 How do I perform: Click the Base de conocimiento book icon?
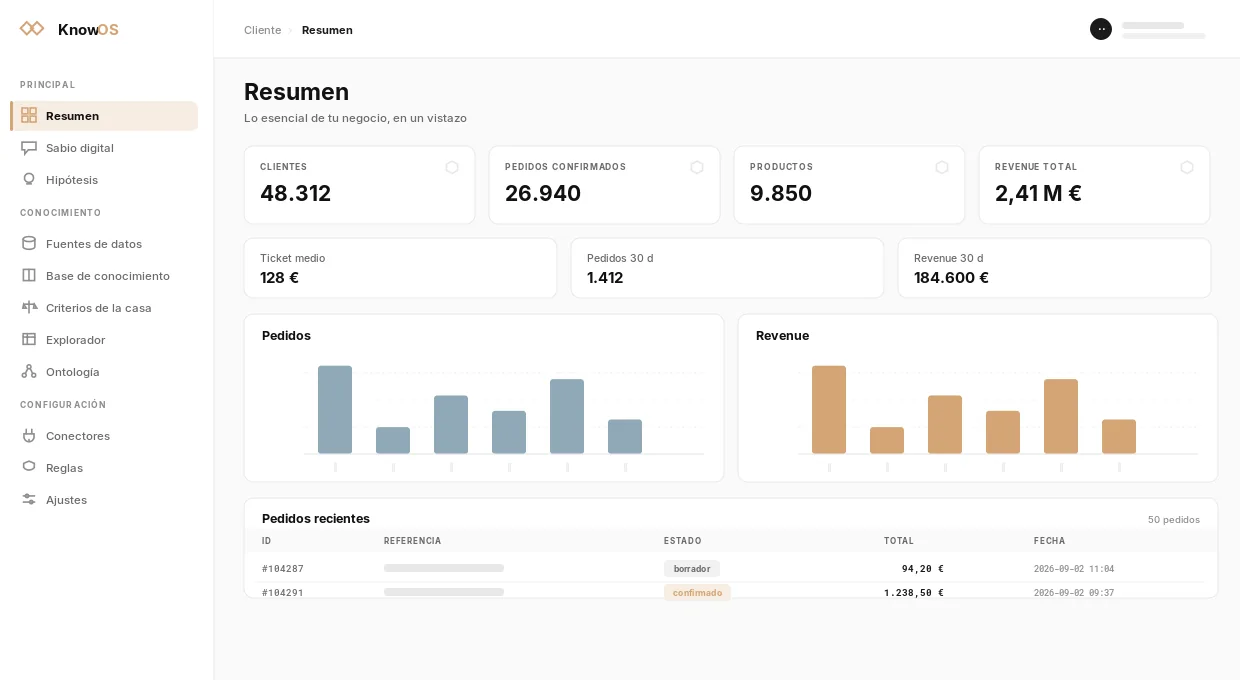[x=29, y=276]
